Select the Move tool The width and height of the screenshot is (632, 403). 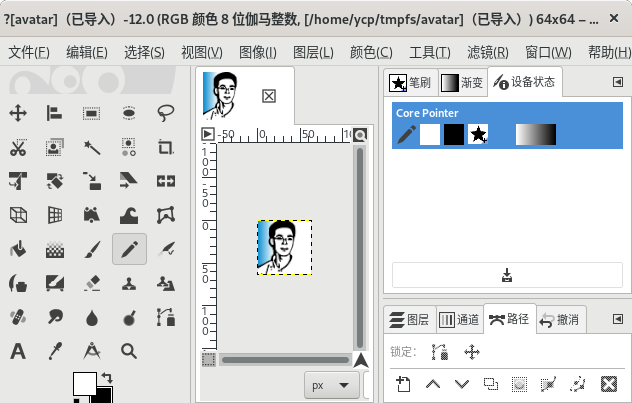click(x=18, y=113)
